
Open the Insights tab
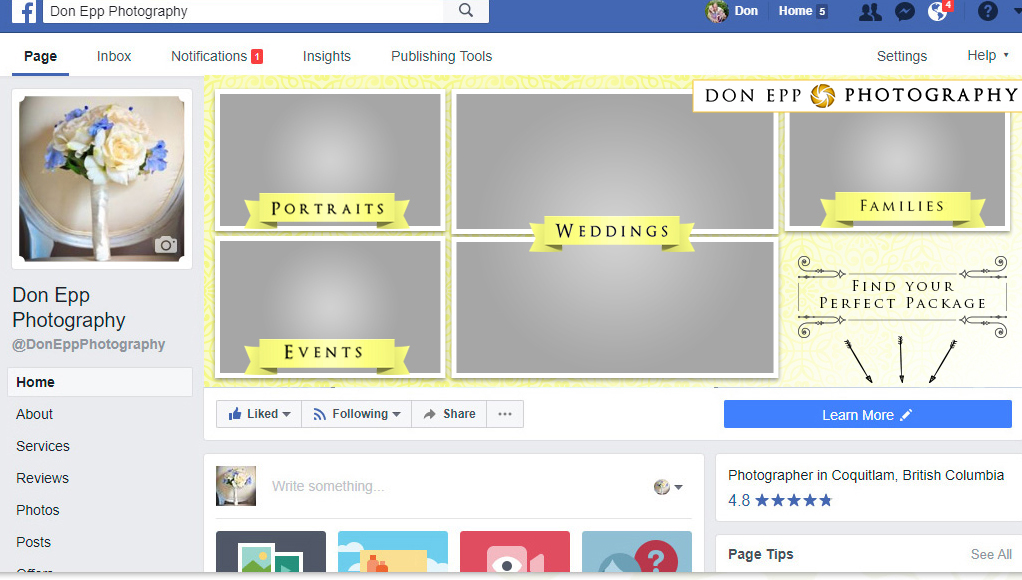coord(327,56)
